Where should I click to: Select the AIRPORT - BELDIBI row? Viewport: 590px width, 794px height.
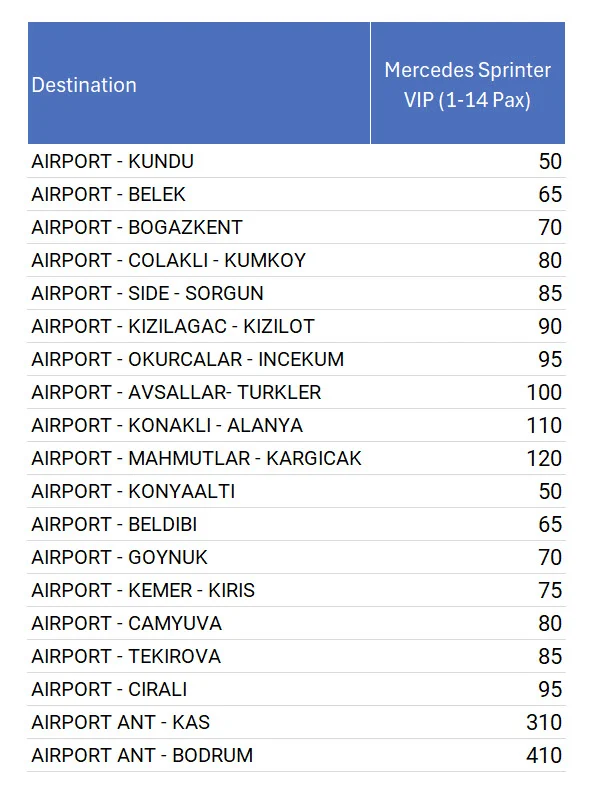pyautogui.click(x=296, y=524)
